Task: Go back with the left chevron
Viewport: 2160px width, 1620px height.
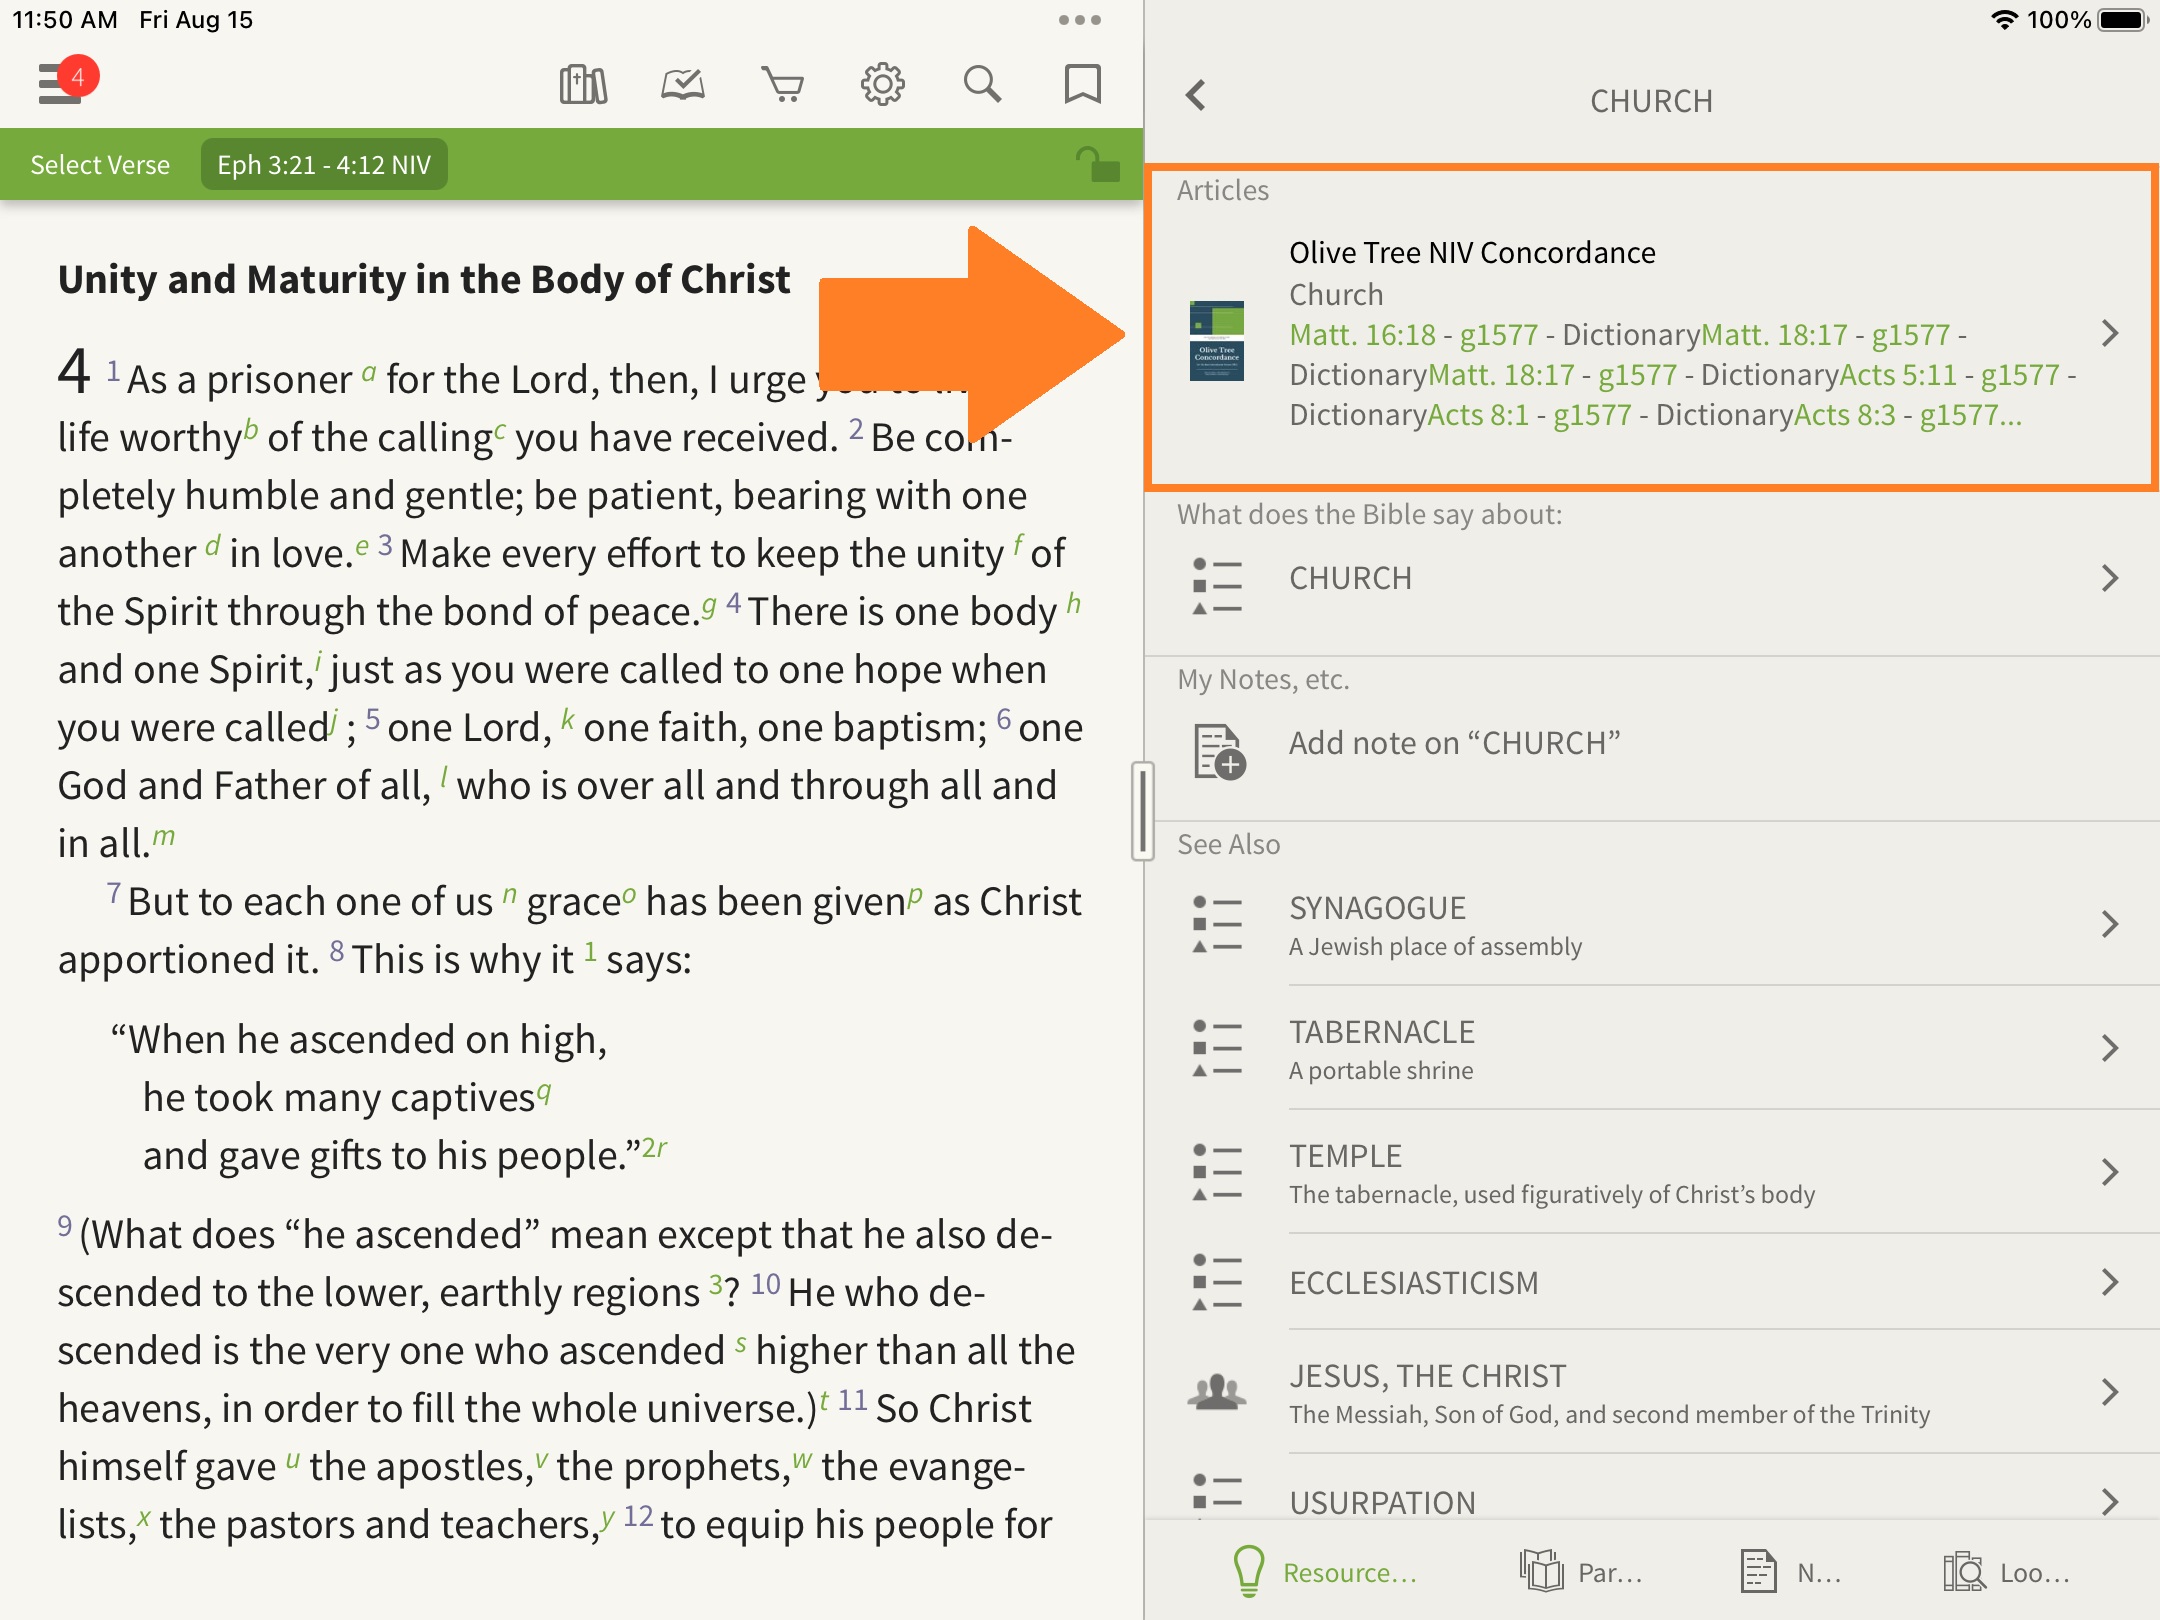Action: click(1196, 97)
